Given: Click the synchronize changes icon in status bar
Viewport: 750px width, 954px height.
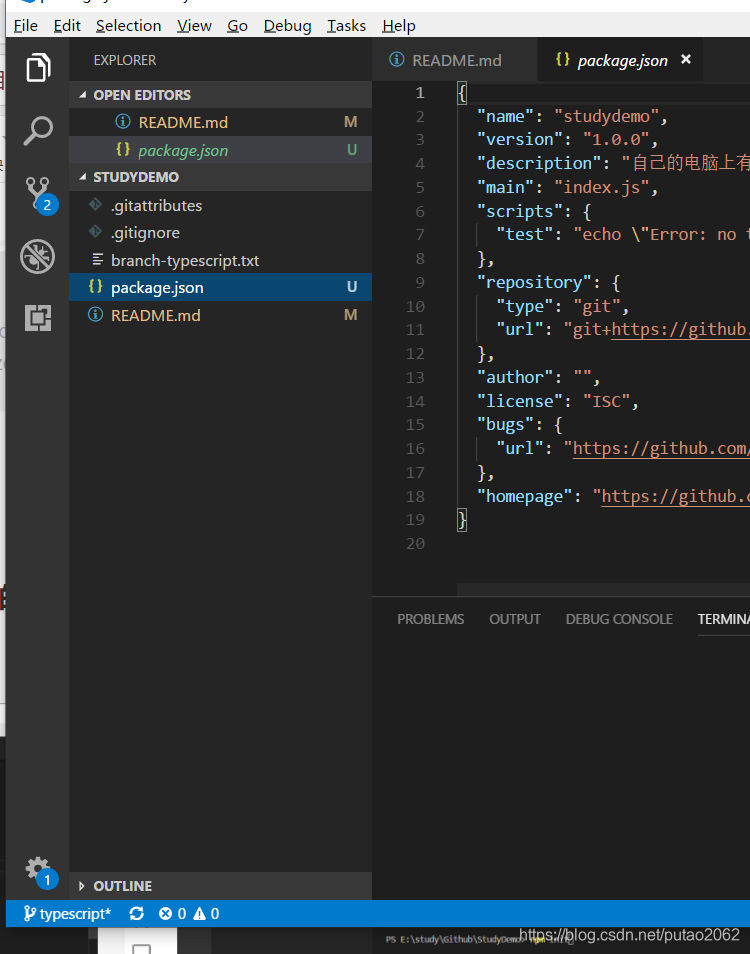Looking at the screenshot, I should (137, 913).
